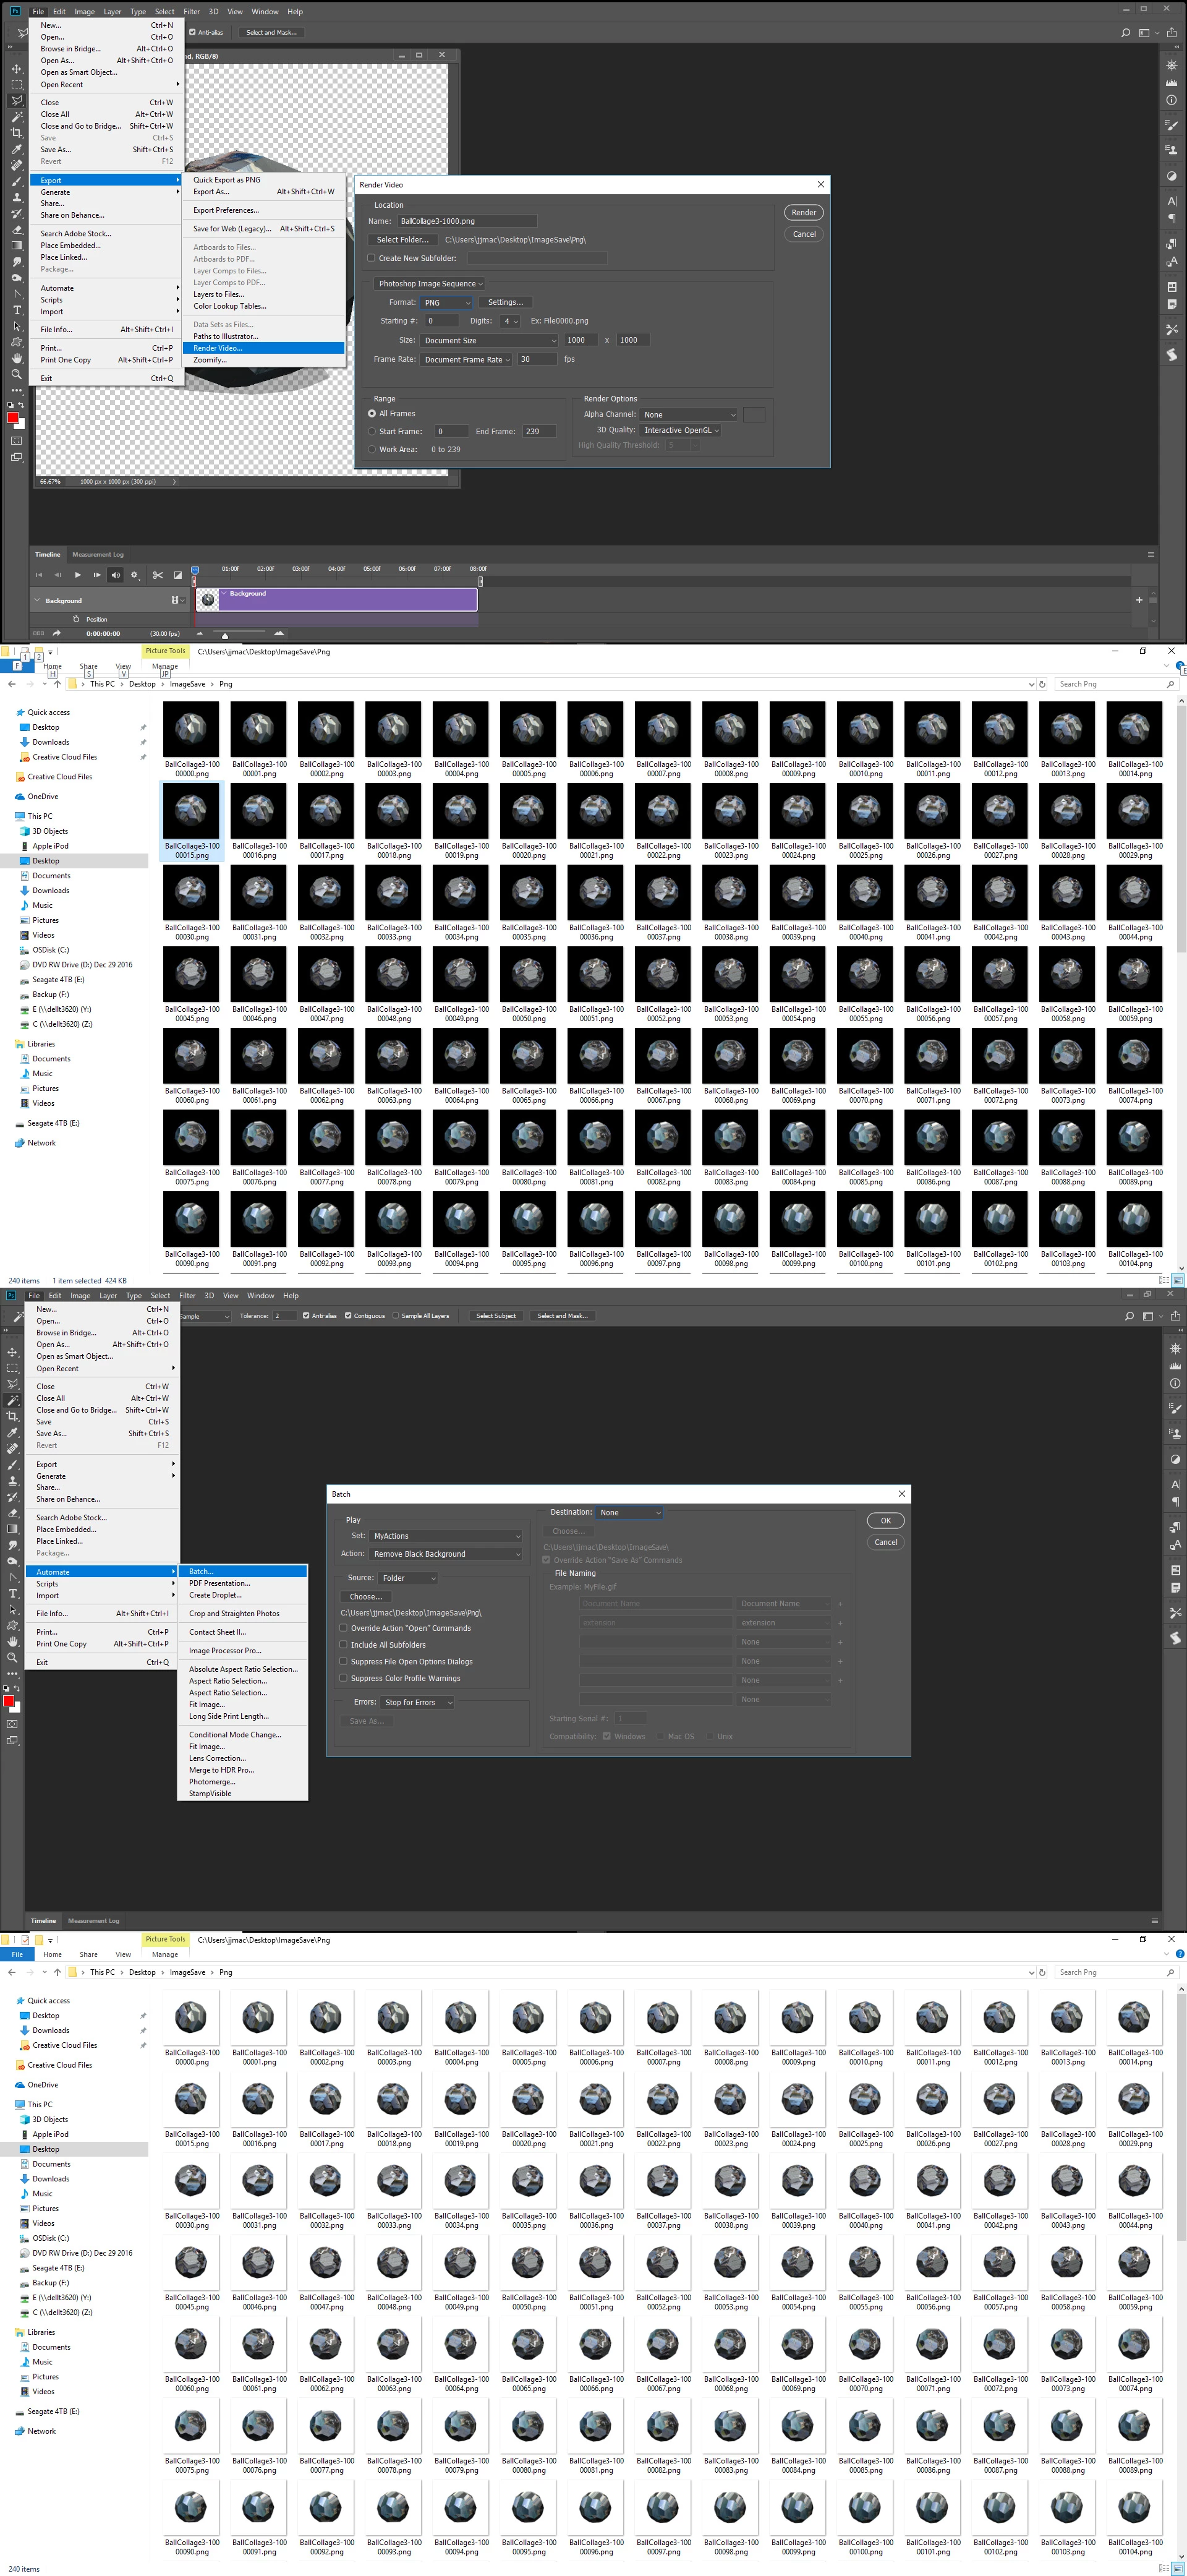The image size is (1187, 2576).
Task: Go to first frame in Timeline
Action: (x=39, y=575)
